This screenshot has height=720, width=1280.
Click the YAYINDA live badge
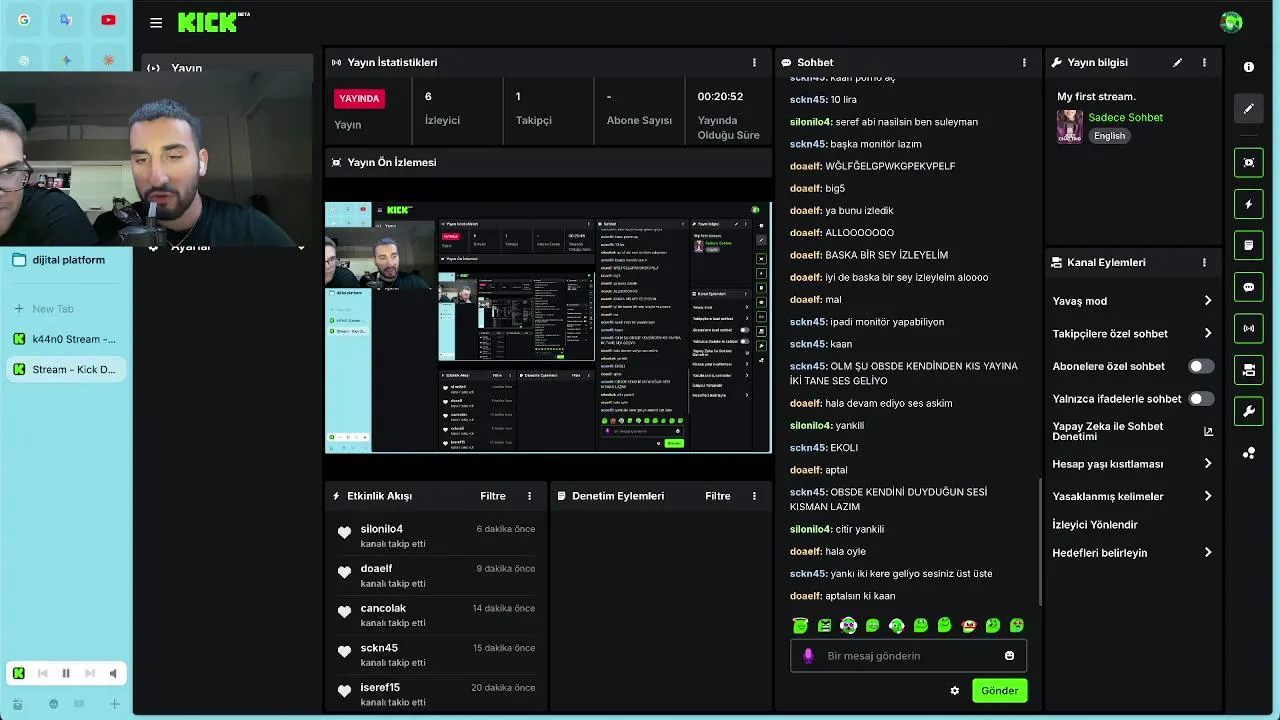359,98
